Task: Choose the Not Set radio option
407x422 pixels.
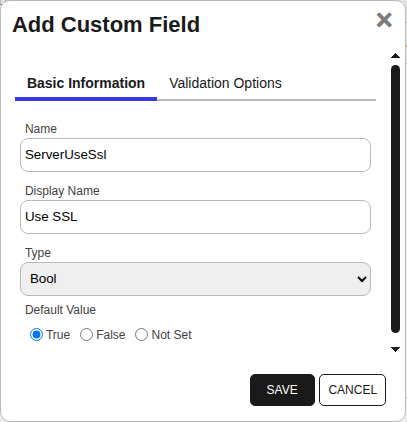Action: point(141,335)
